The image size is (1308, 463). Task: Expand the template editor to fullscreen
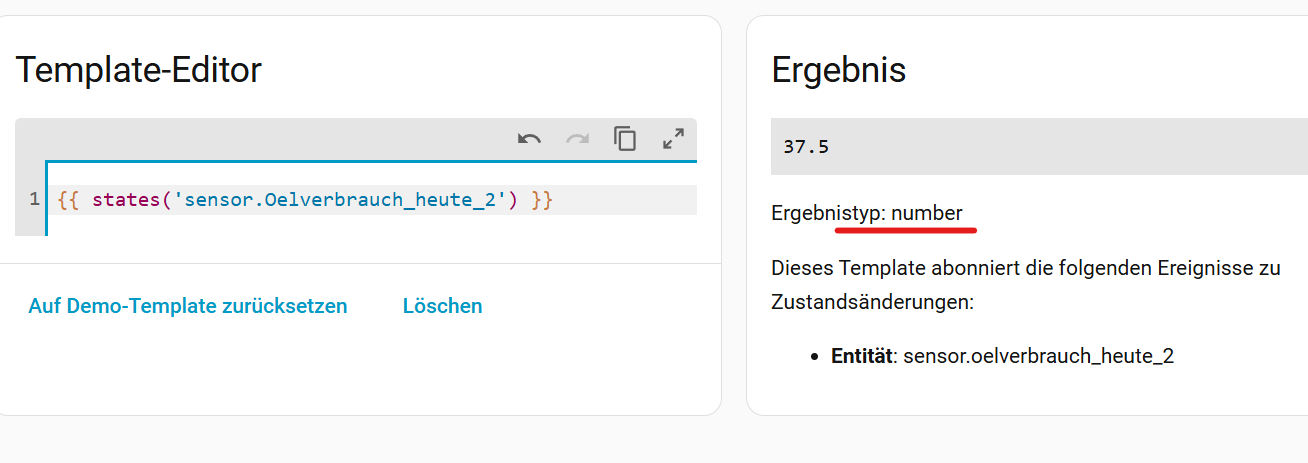pos(673,139)
